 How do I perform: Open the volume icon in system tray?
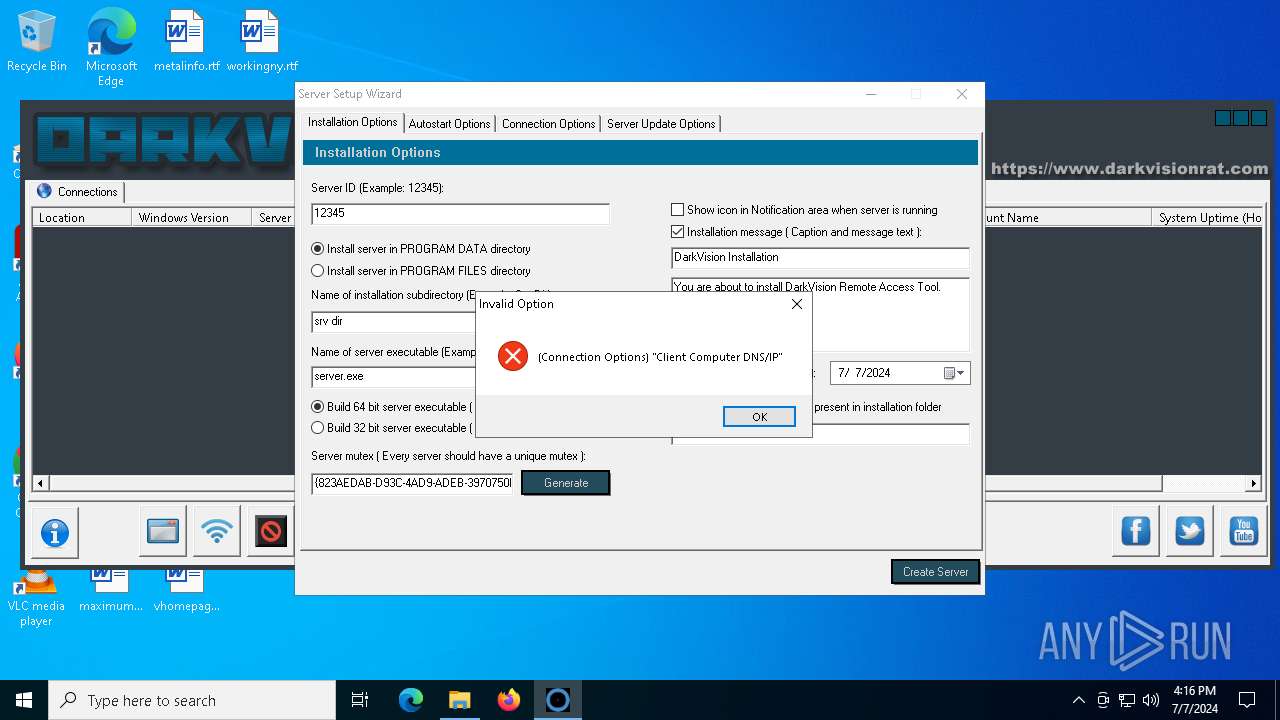click(1150, 700)
